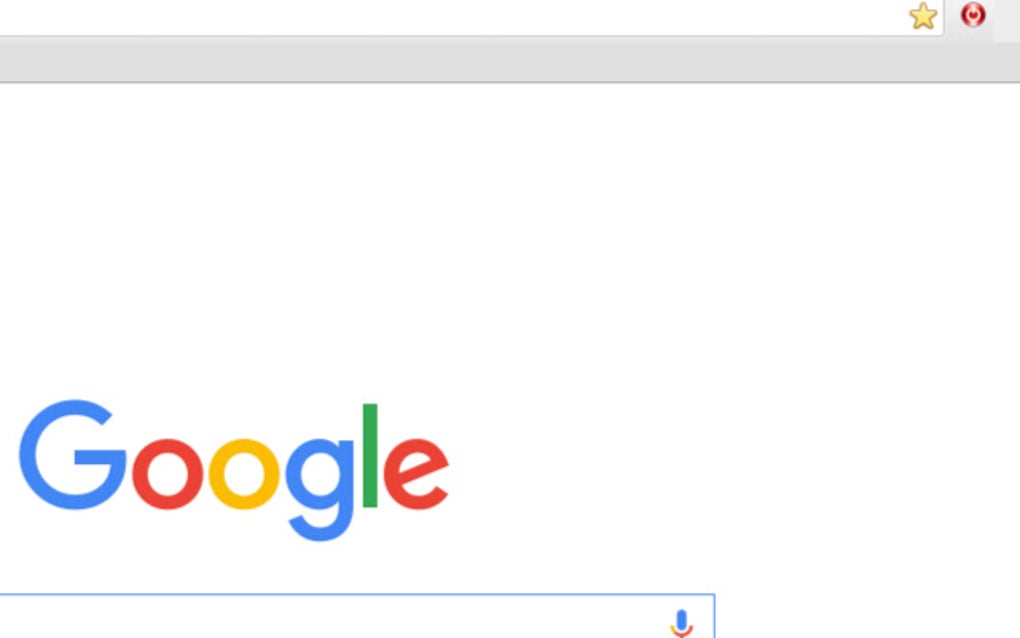Bookmark this page with the star icon
This screenshot has width=1020, height=638.
(923, 16)
